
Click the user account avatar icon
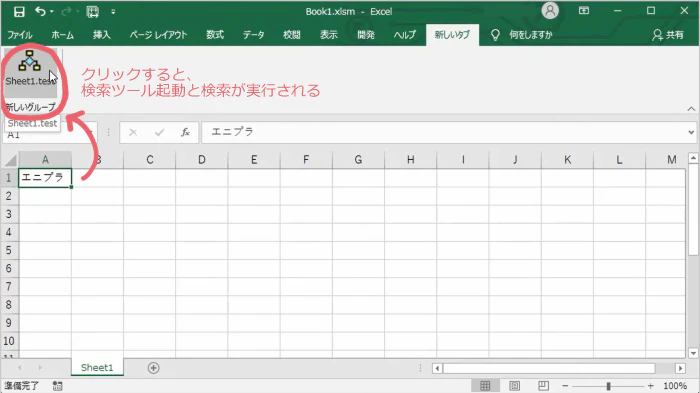click(550, 11)
